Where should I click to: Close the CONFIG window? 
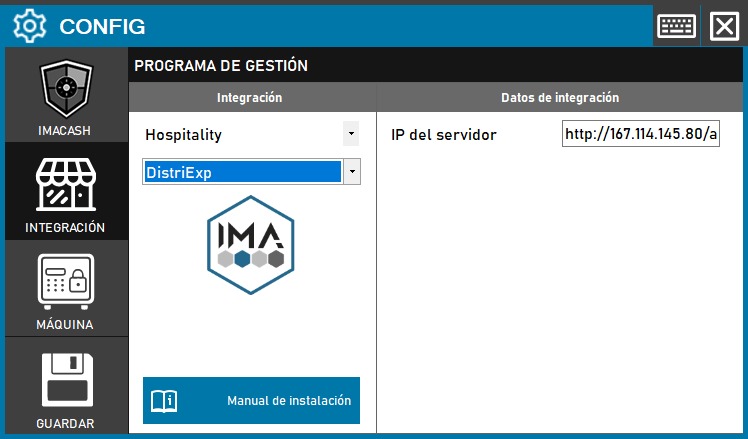tap(723, 26)
